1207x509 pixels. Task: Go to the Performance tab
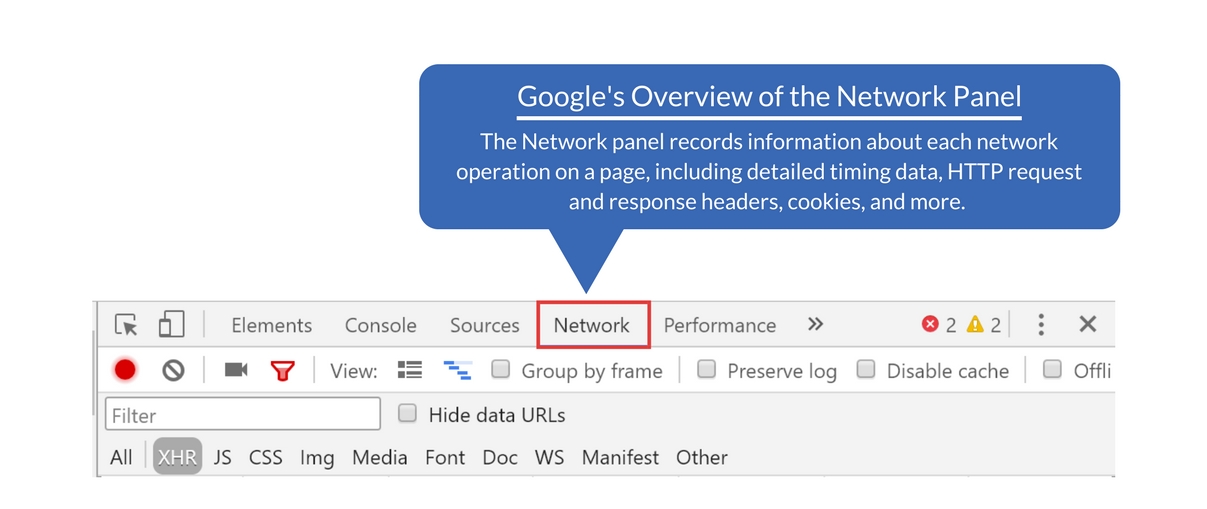720,325
